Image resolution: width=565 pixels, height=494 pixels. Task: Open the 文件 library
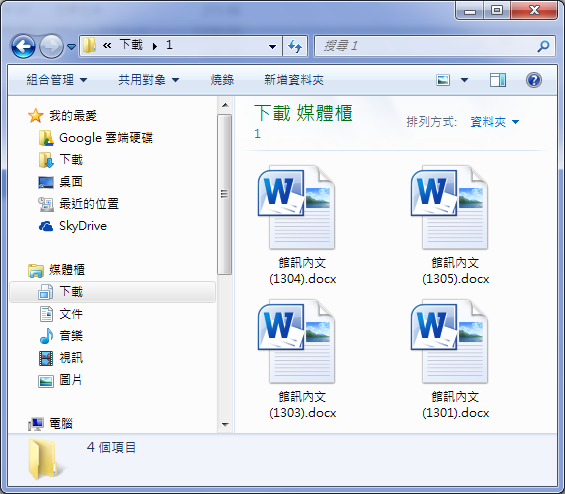point(71,314)
